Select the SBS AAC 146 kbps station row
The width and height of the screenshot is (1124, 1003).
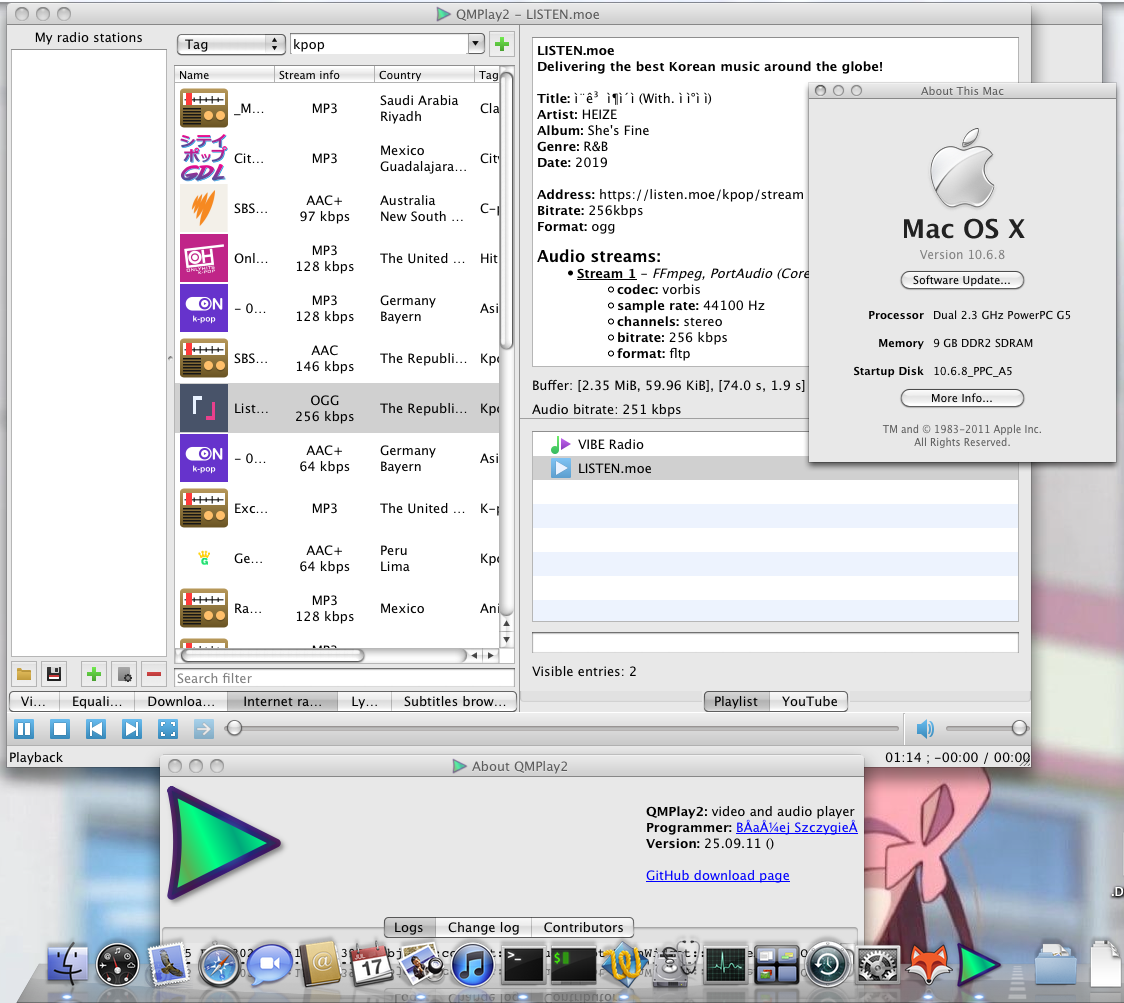point(337,358)
